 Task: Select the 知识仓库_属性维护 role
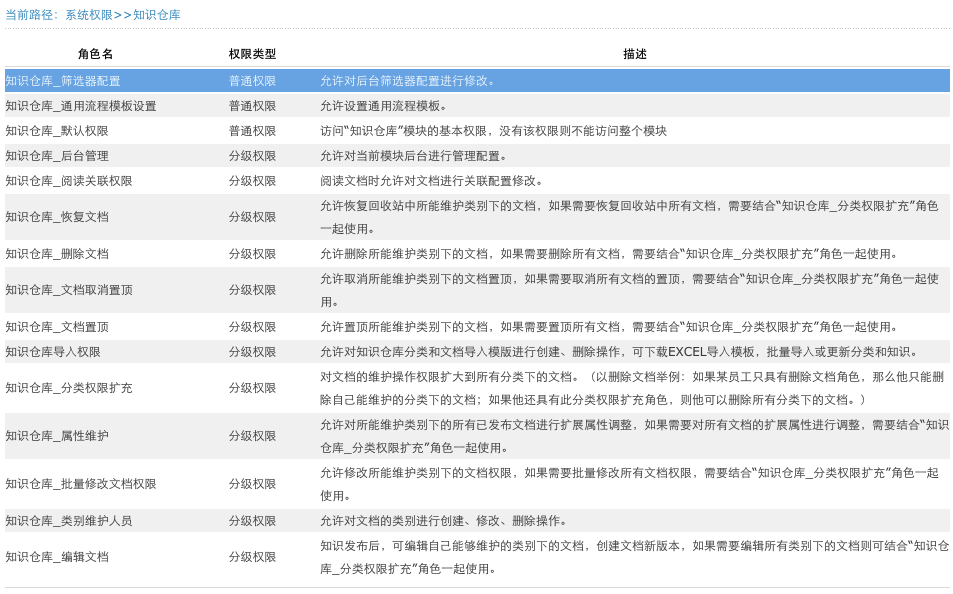pos(57,436)
